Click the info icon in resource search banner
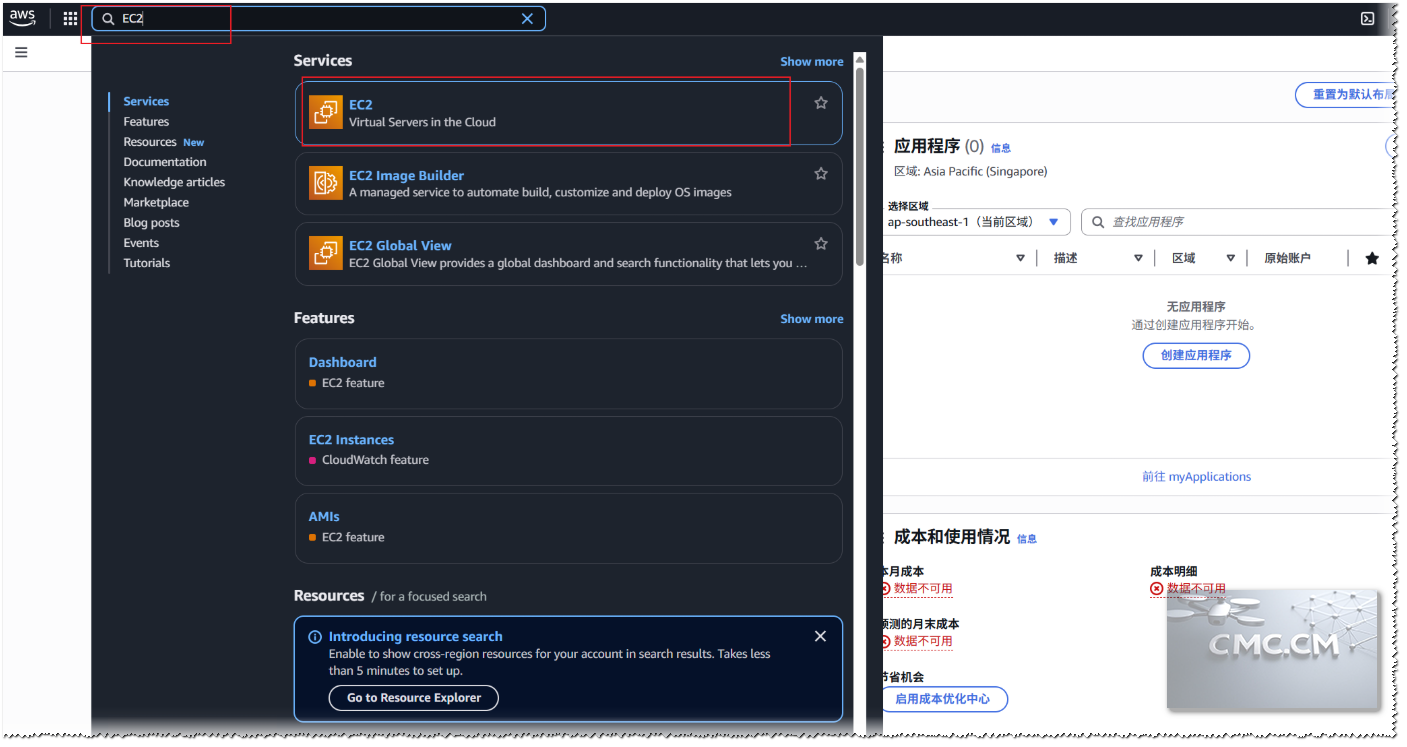This screenshot has width=1407, height=747. tap(315, 637)
